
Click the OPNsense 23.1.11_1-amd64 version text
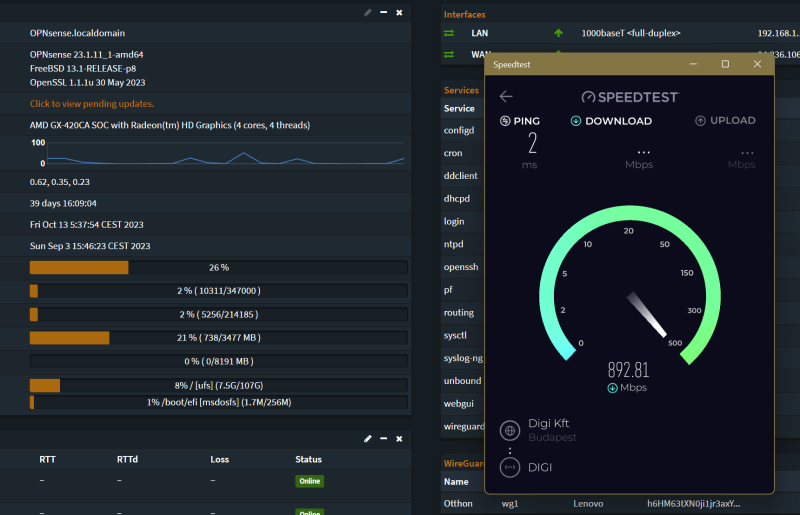86,54
